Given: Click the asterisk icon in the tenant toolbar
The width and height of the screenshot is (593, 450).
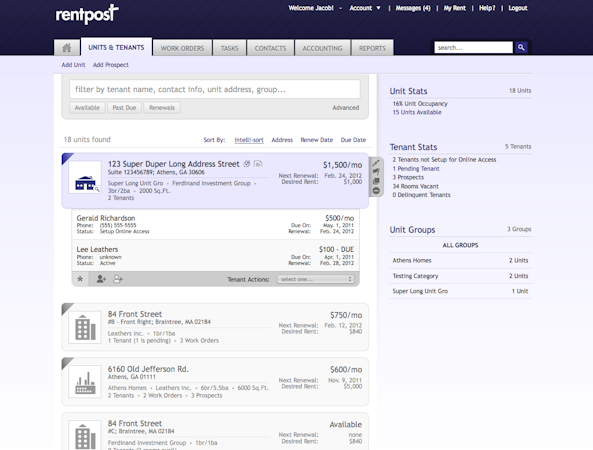Looking at the screenshot, I should 80,279.
